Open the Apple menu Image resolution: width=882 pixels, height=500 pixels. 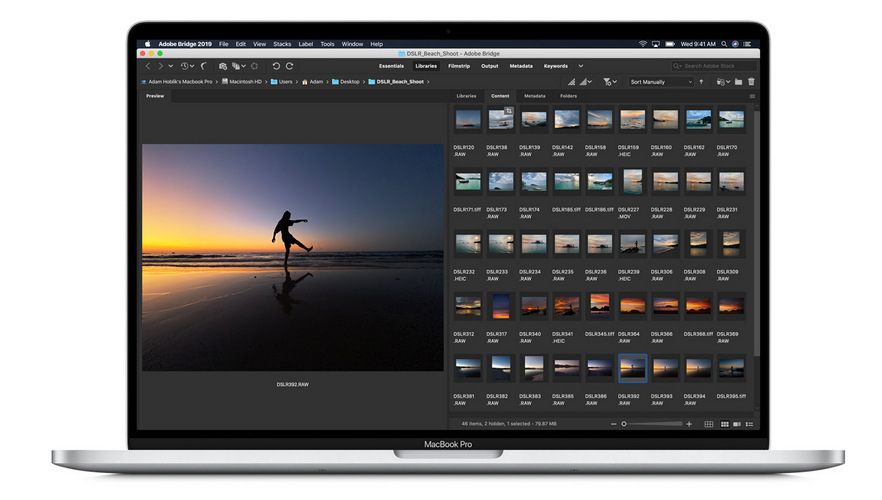coord(148,44)
